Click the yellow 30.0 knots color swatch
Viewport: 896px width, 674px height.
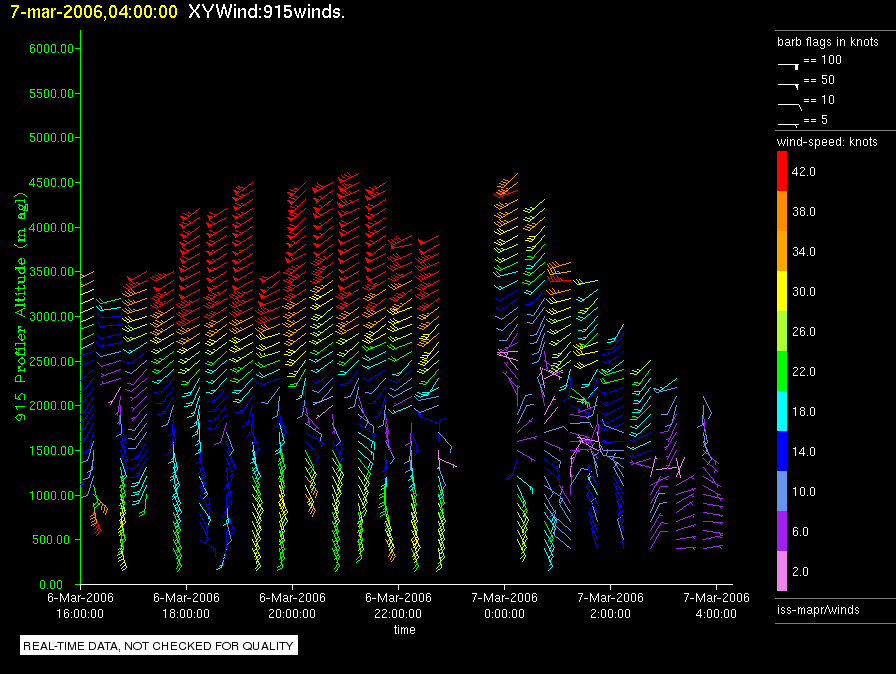pyautogui.click(x=783, y=292)
